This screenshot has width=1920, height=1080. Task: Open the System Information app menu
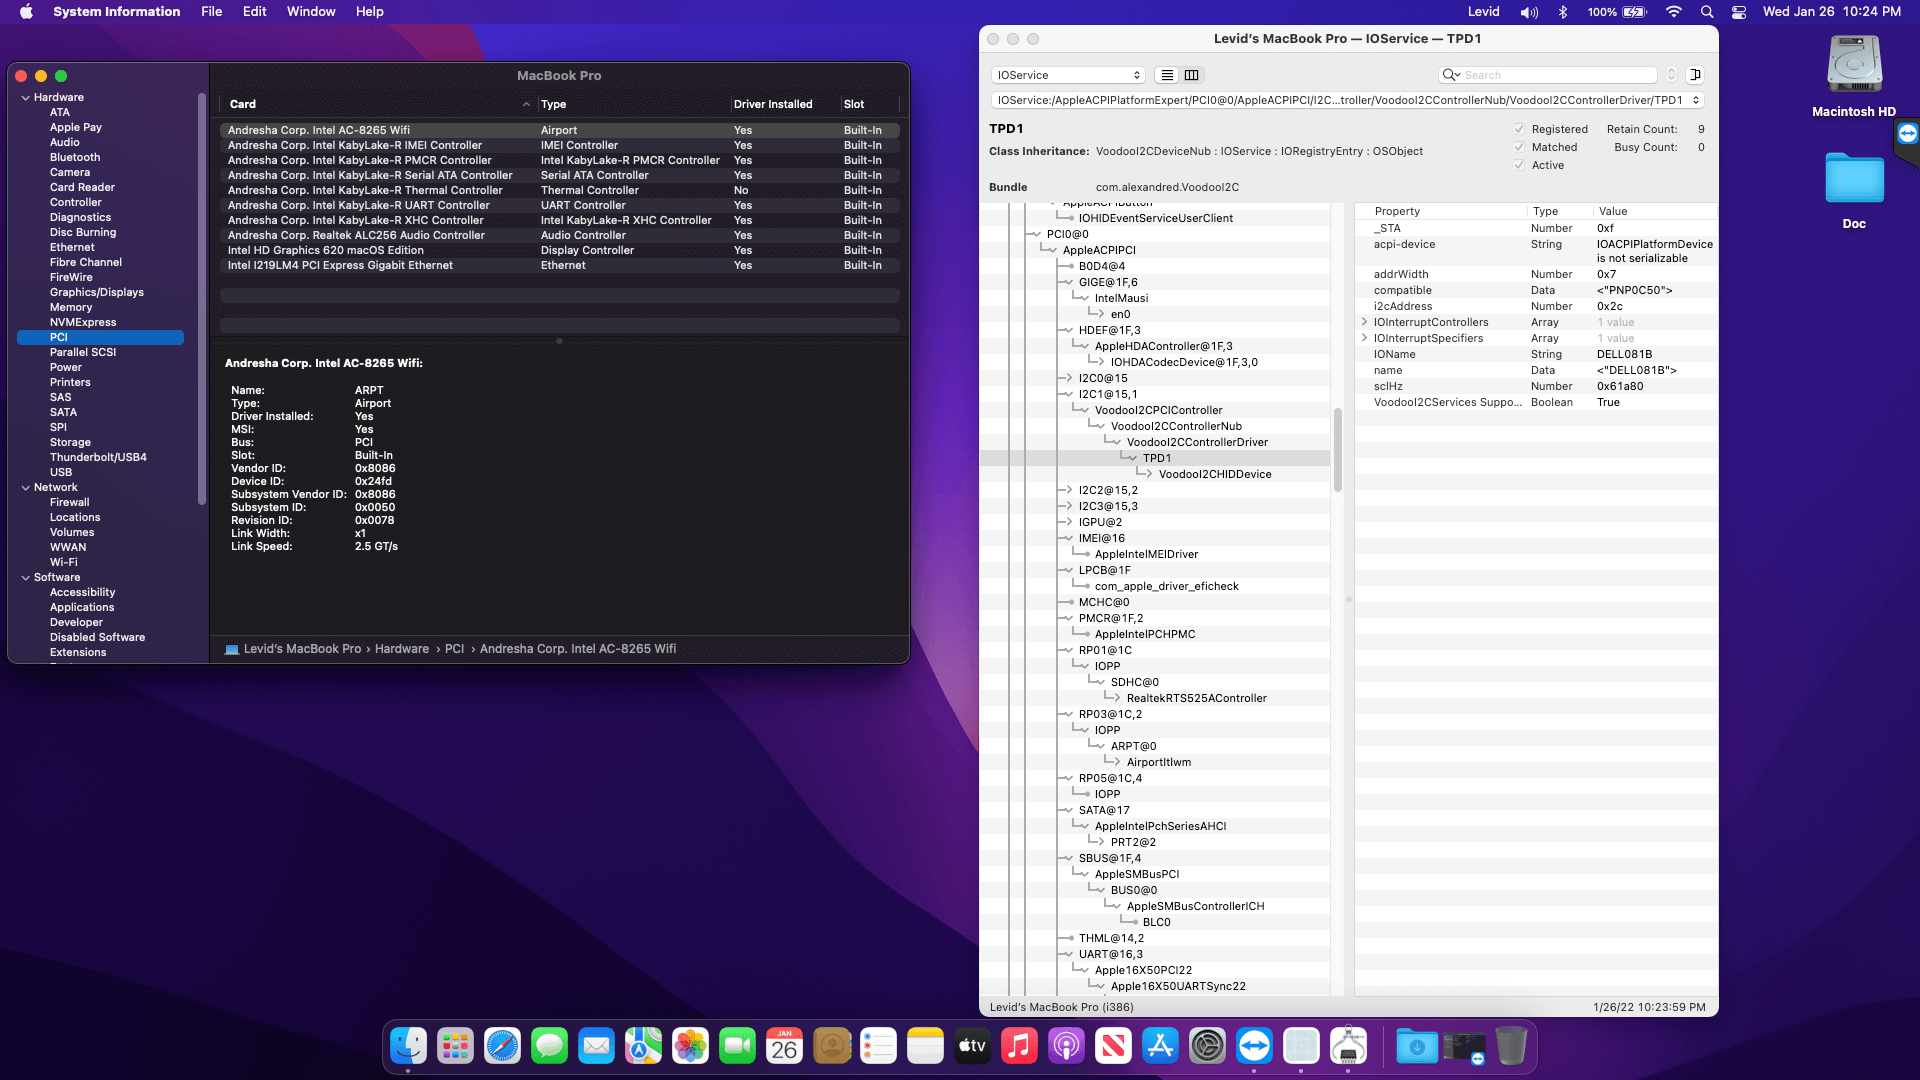click(x=117, y=12)
